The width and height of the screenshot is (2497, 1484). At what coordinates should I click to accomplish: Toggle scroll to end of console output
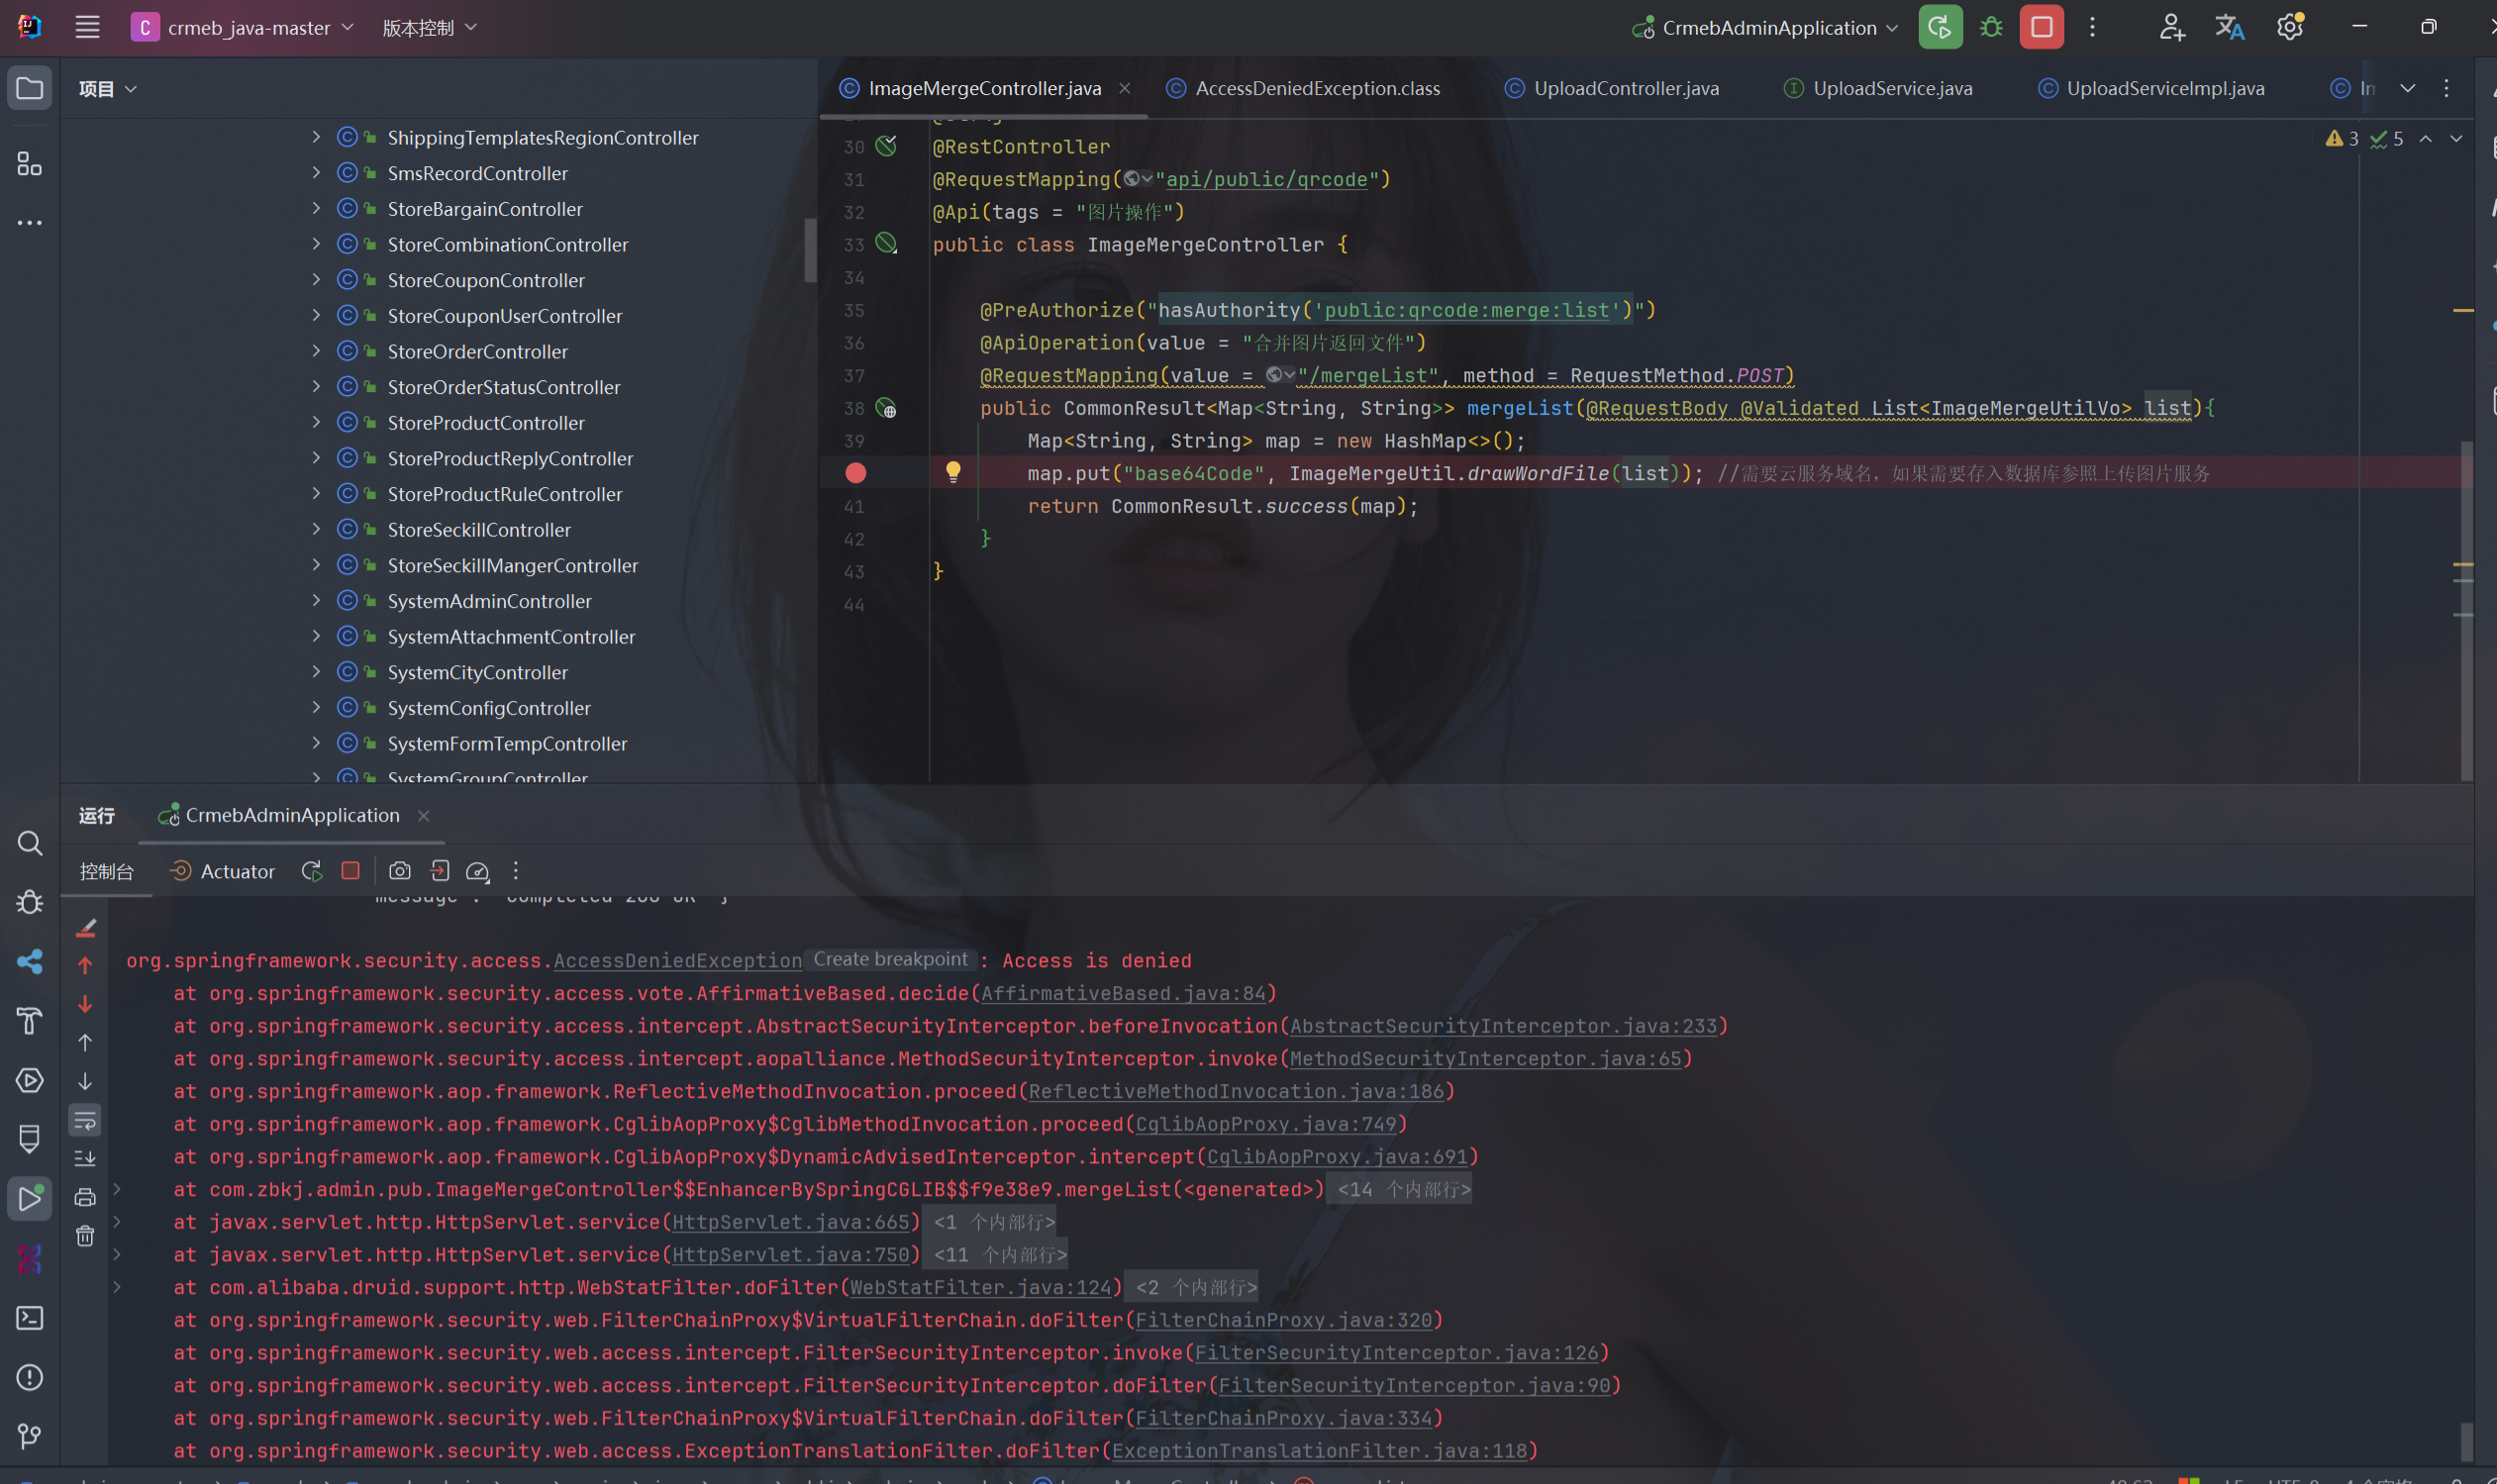[85, 1158]
